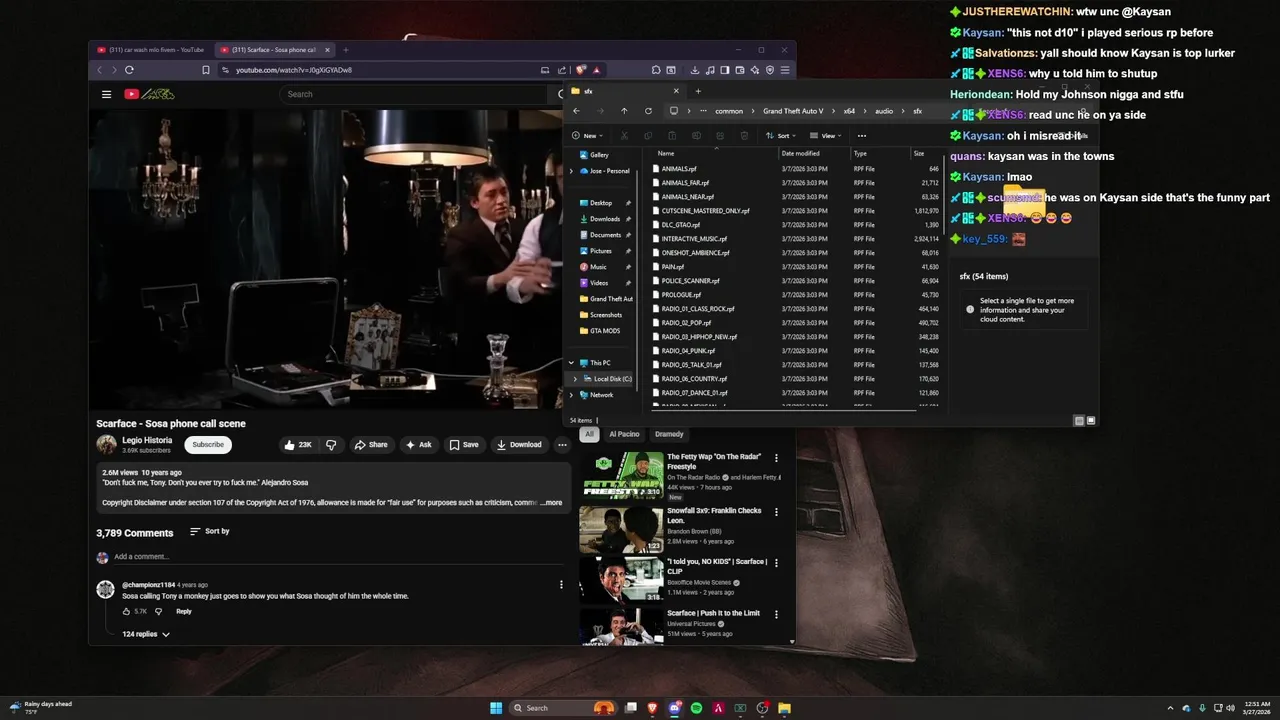
Task: Bookmark this page in browser
Action: (x=206, y=70)
